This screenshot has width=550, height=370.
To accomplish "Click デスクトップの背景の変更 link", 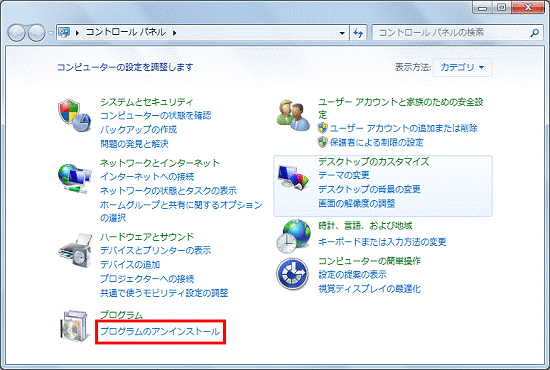I will 369,189.
